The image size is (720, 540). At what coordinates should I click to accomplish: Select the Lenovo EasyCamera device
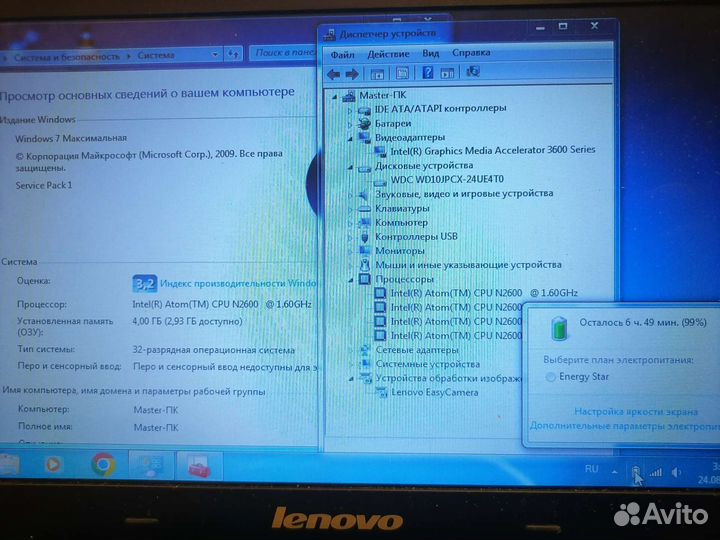(x=434, y=392)
